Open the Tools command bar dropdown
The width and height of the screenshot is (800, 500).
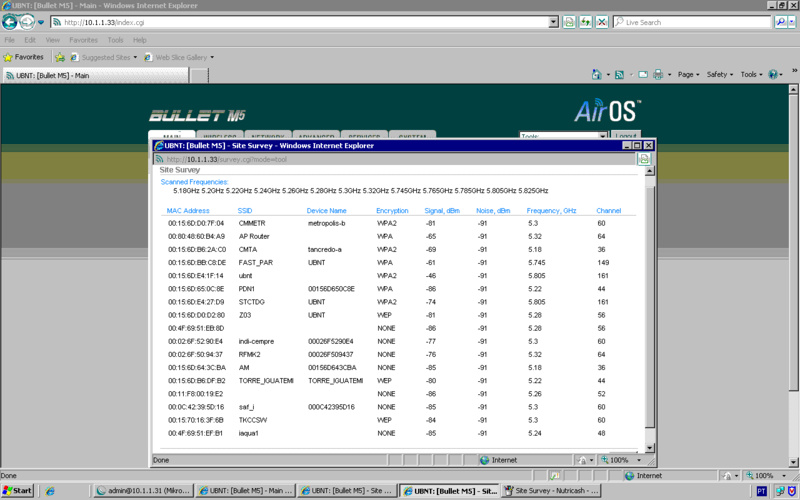[x=751, y=74]
